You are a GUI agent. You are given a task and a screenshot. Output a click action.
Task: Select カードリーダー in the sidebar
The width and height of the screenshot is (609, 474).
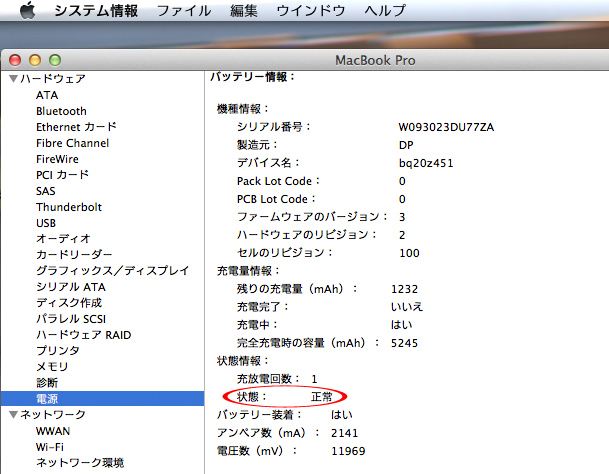pyautogui.click(x=74, y=255)
